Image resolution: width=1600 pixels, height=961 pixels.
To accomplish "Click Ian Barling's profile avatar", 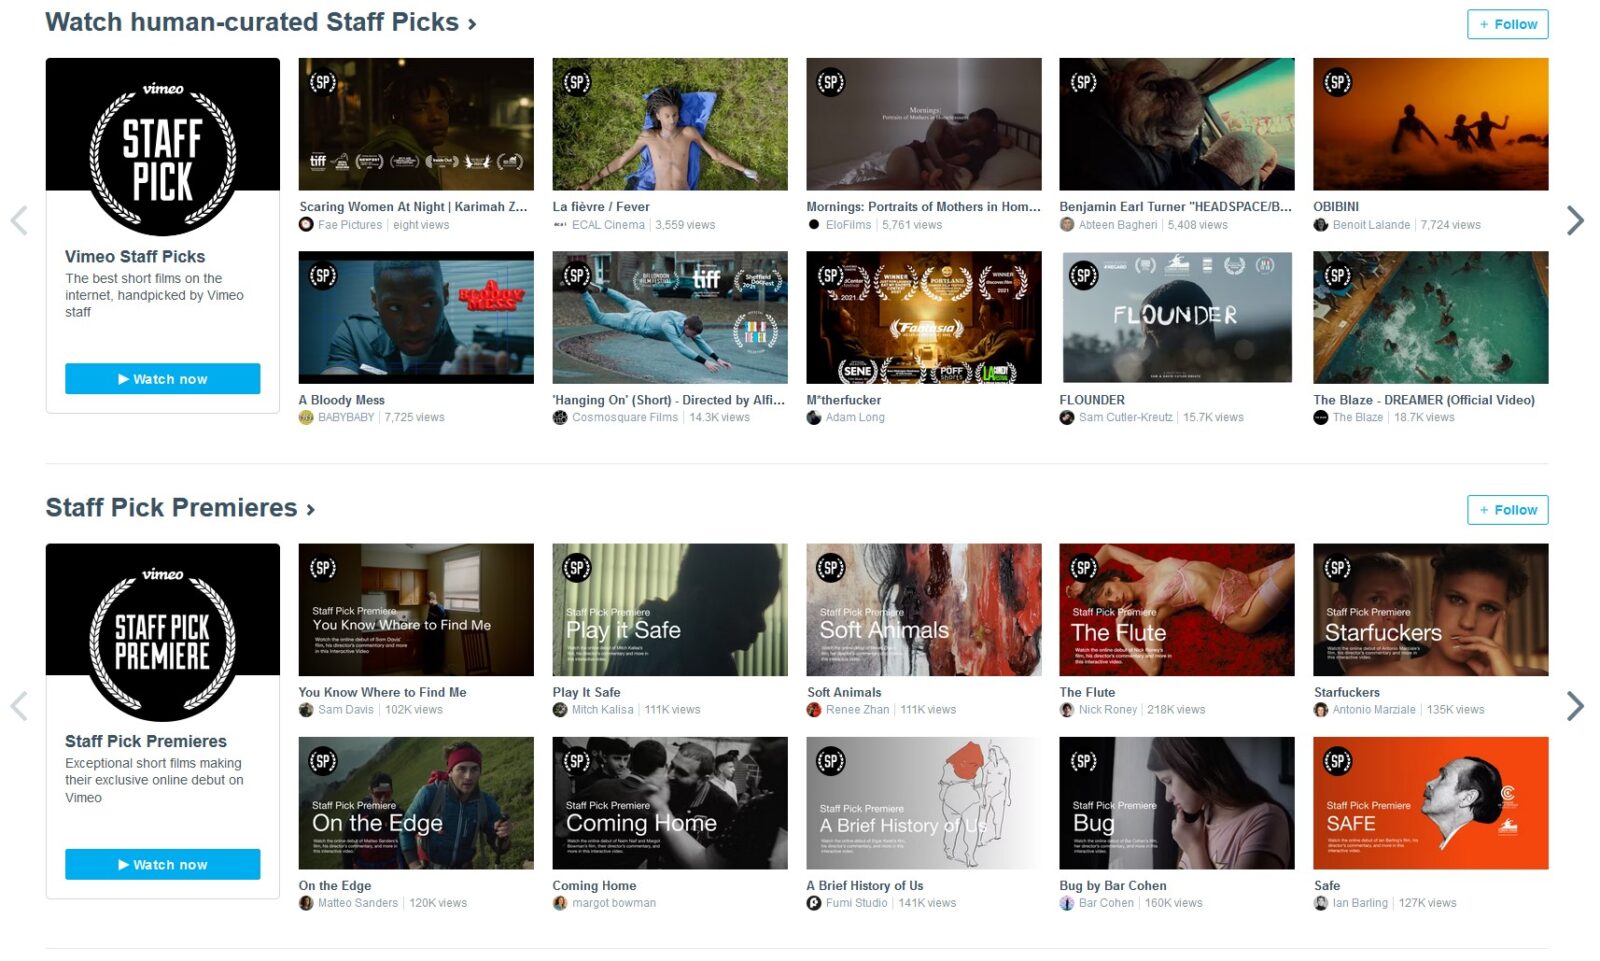I will 1321,902.
